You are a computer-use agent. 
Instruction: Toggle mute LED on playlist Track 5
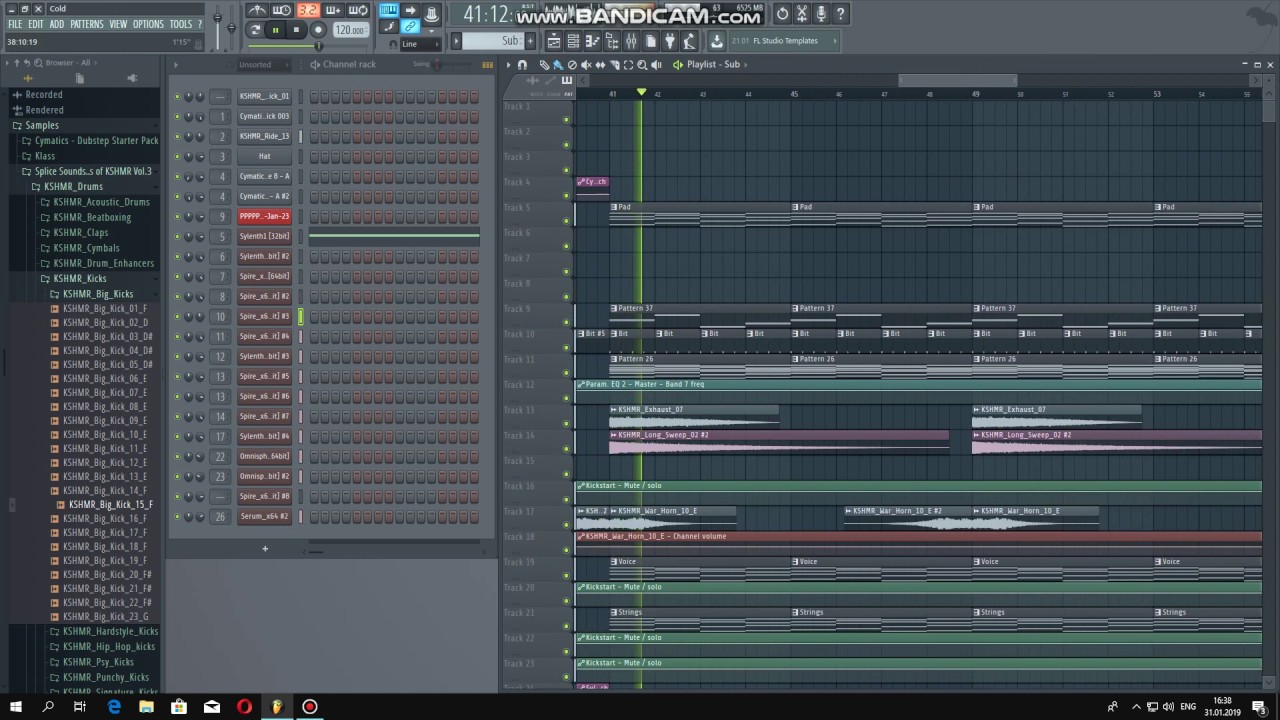pyautogui.click(x=566, y=221)
